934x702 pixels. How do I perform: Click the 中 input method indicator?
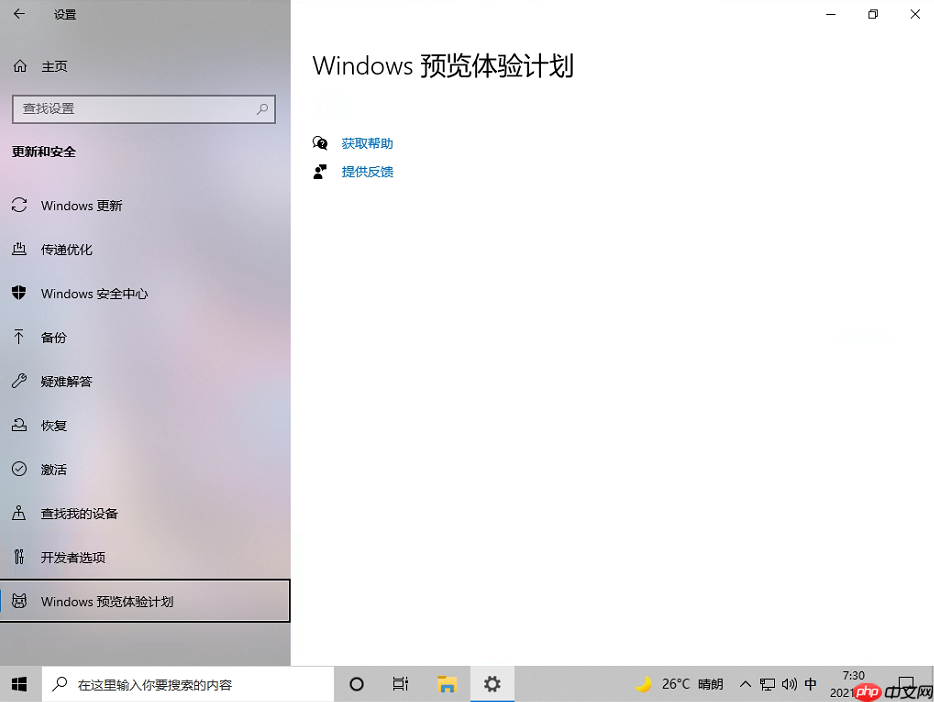pos(811,684)
